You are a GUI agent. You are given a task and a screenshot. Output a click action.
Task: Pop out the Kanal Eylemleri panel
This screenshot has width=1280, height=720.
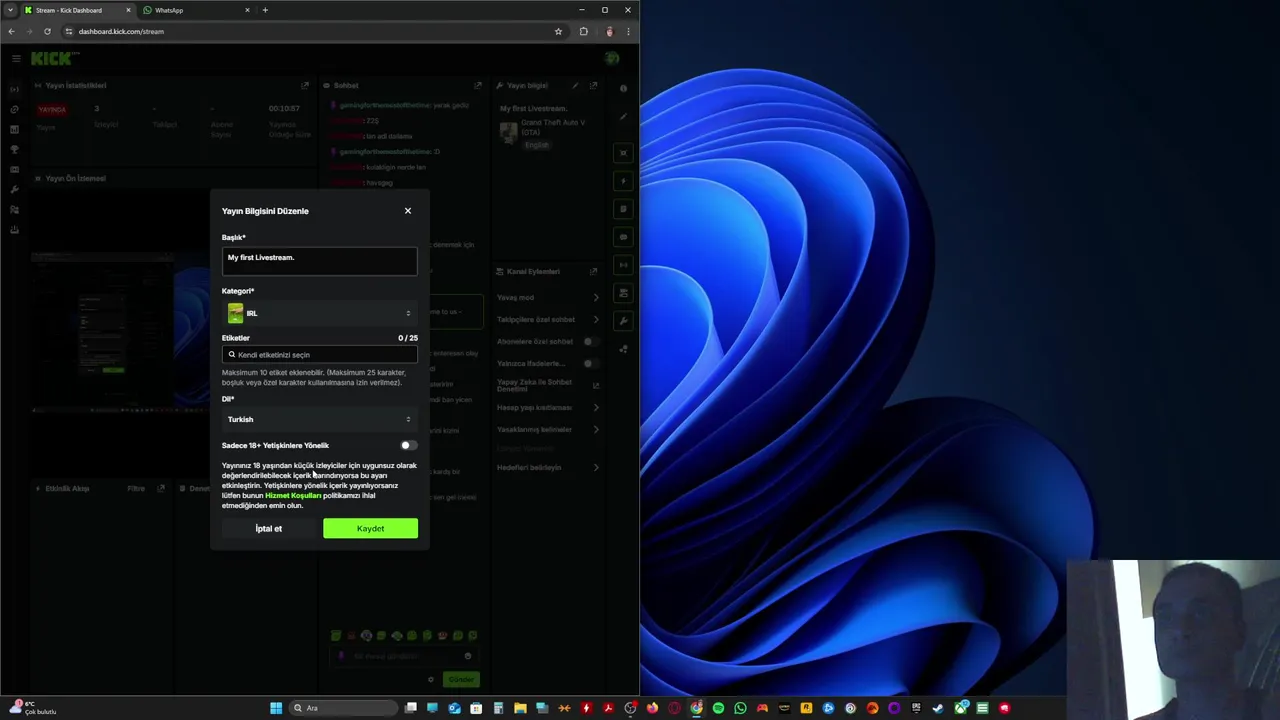[593, 271]
